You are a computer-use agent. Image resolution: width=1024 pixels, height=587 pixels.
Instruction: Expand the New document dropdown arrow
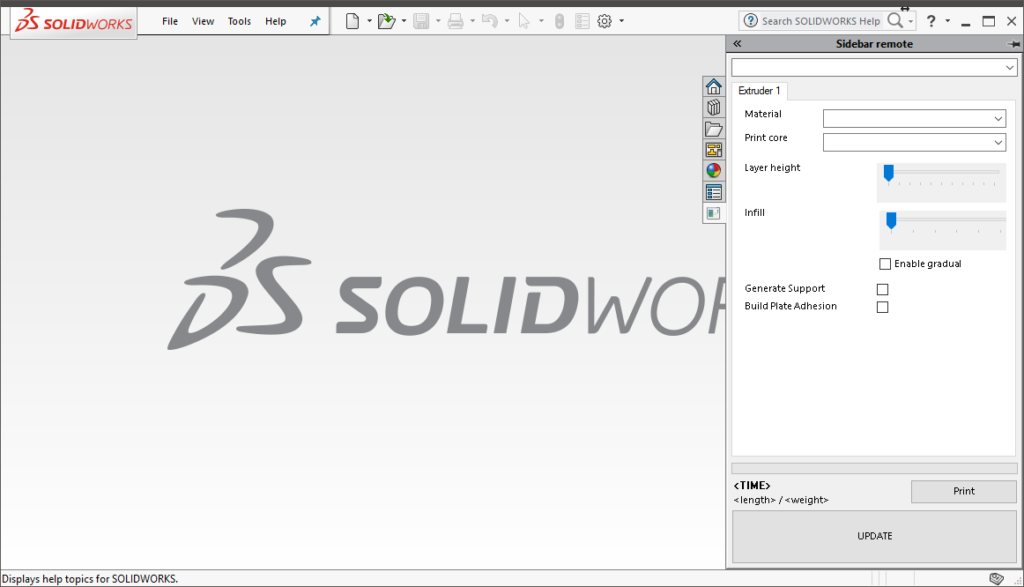(x=370, y=22)
